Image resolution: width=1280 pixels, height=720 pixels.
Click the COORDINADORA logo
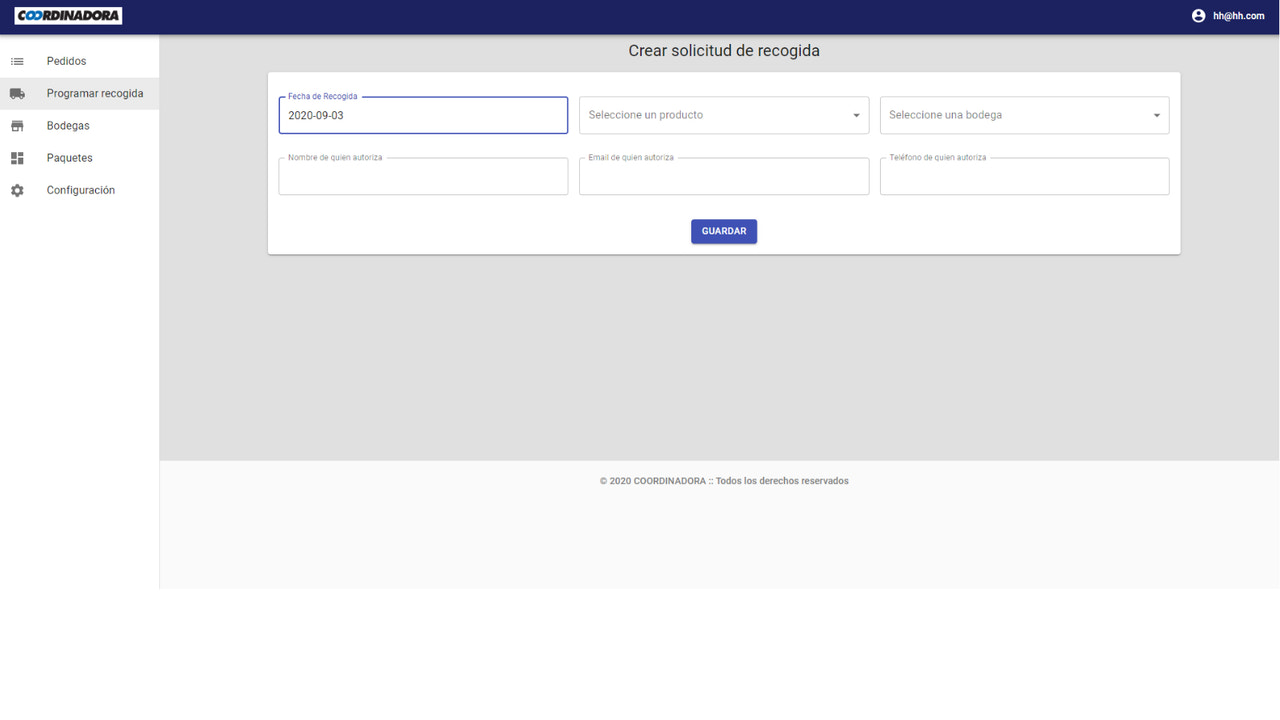[66, 15]
